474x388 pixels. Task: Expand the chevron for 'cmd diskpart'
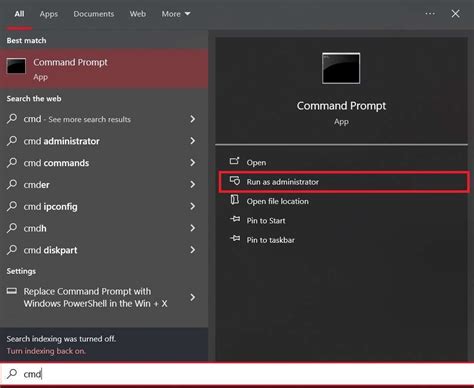(x=193, y=250)
